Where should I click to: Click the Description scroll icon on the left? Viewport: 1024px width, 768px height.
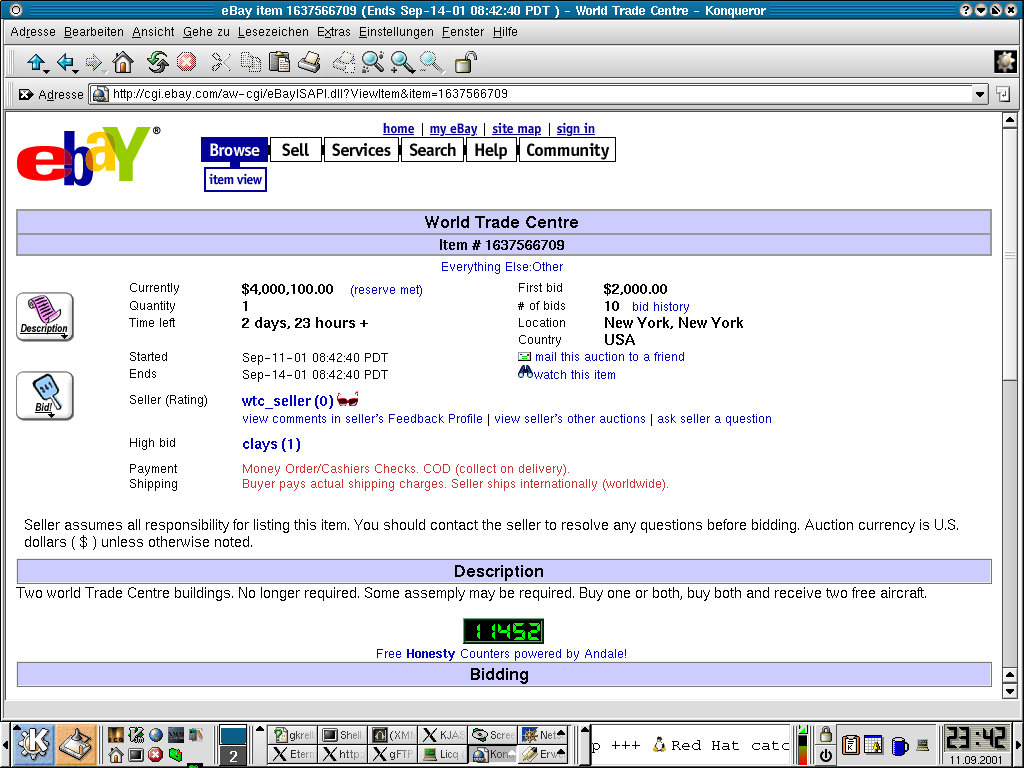coord(44,317)
